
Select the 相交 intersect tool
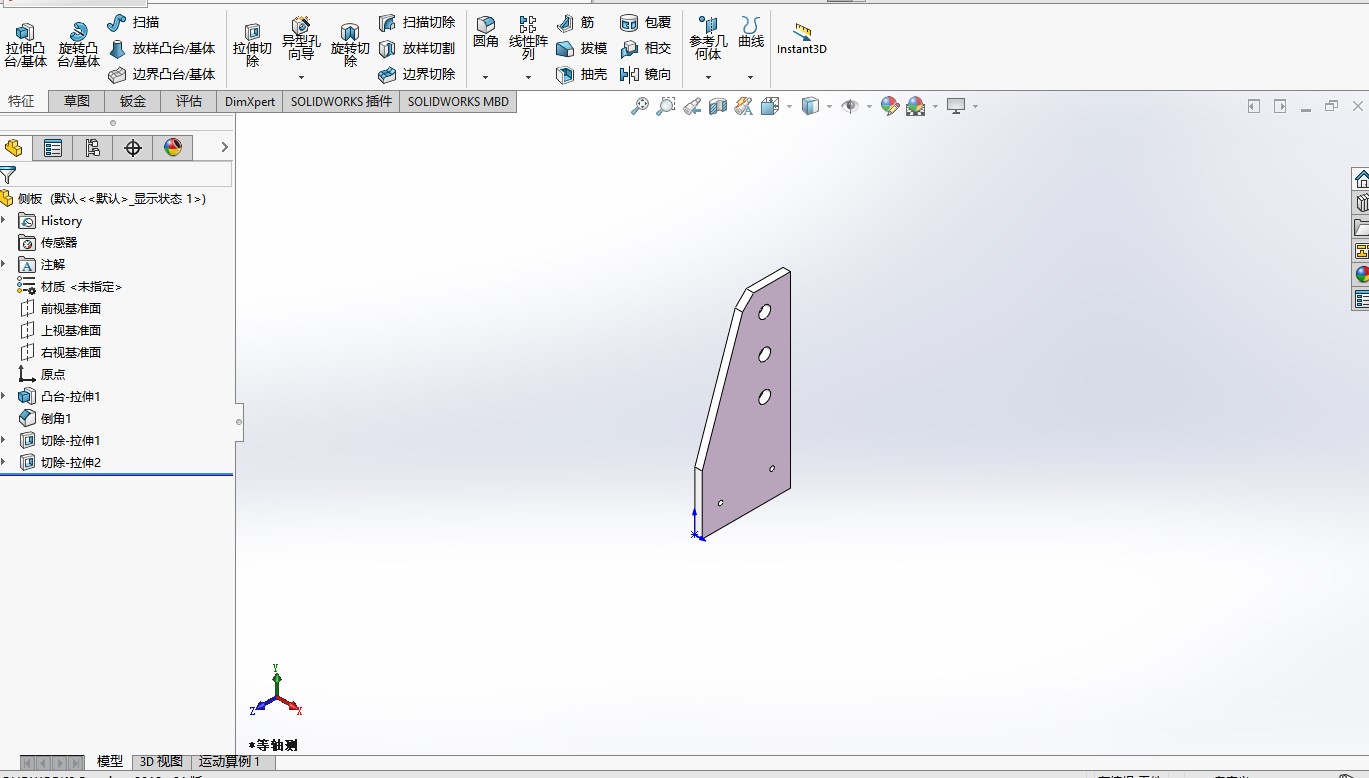[645, 48]
